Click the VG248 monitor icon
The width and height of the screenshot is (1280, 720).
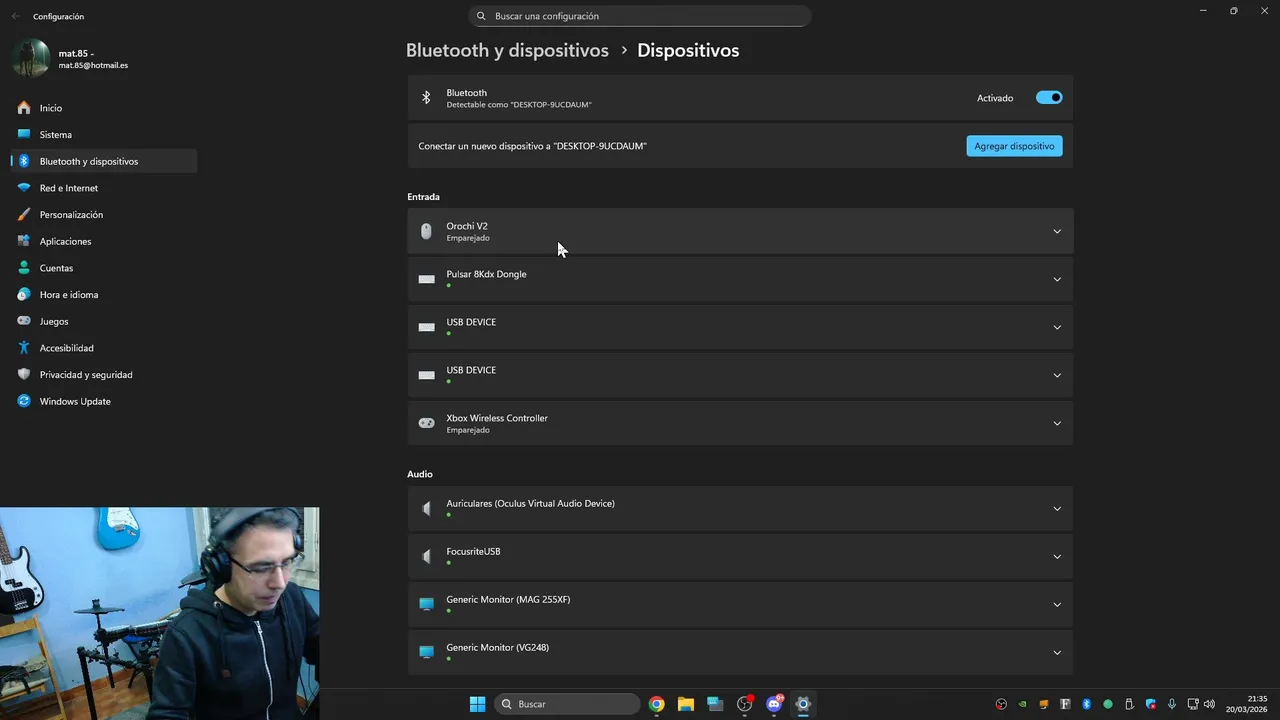coord(426,652)
